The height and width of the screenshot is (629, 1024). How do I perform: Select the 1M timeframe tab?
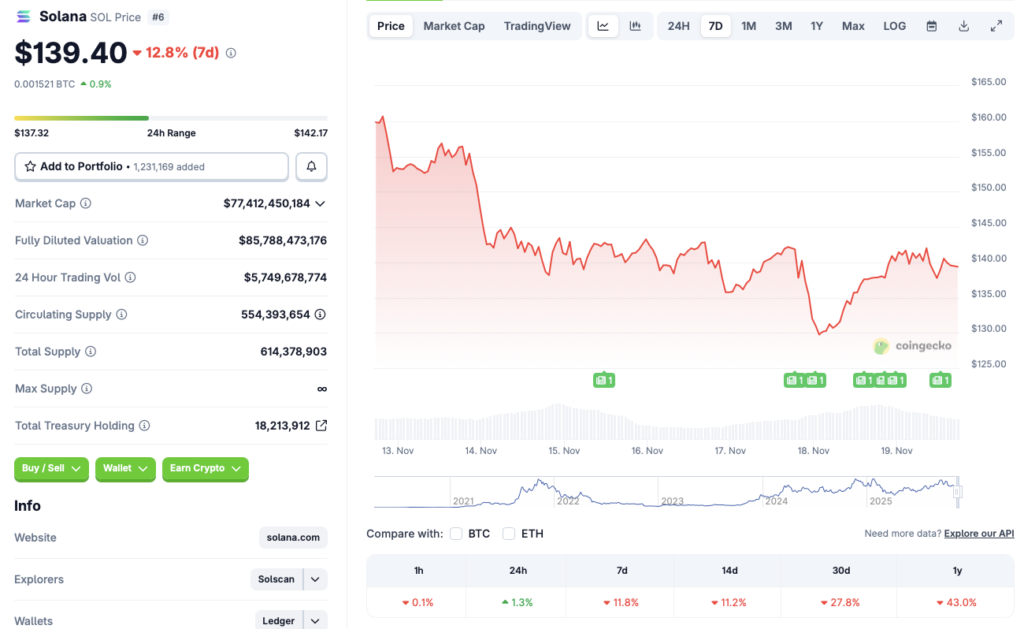[749, 26]
